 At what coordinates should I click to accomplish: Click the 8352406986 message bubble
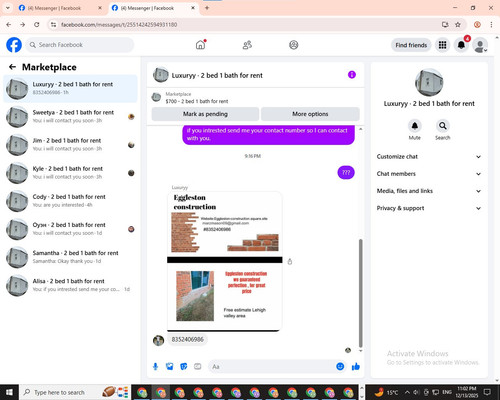187,339
